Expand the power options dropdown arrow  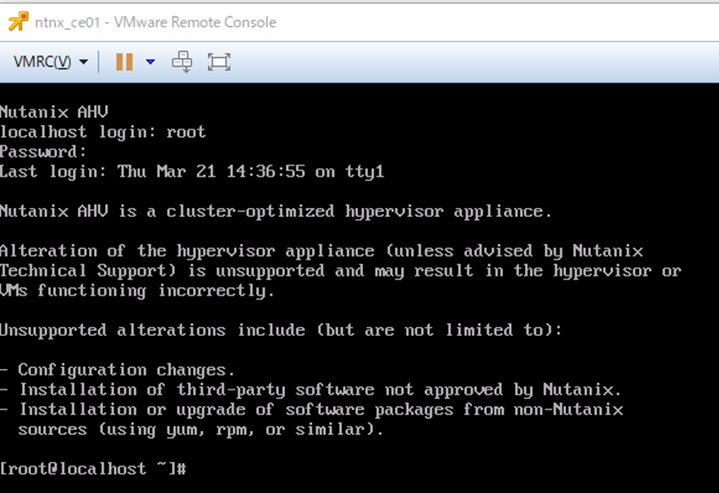[x=150, y=61]
